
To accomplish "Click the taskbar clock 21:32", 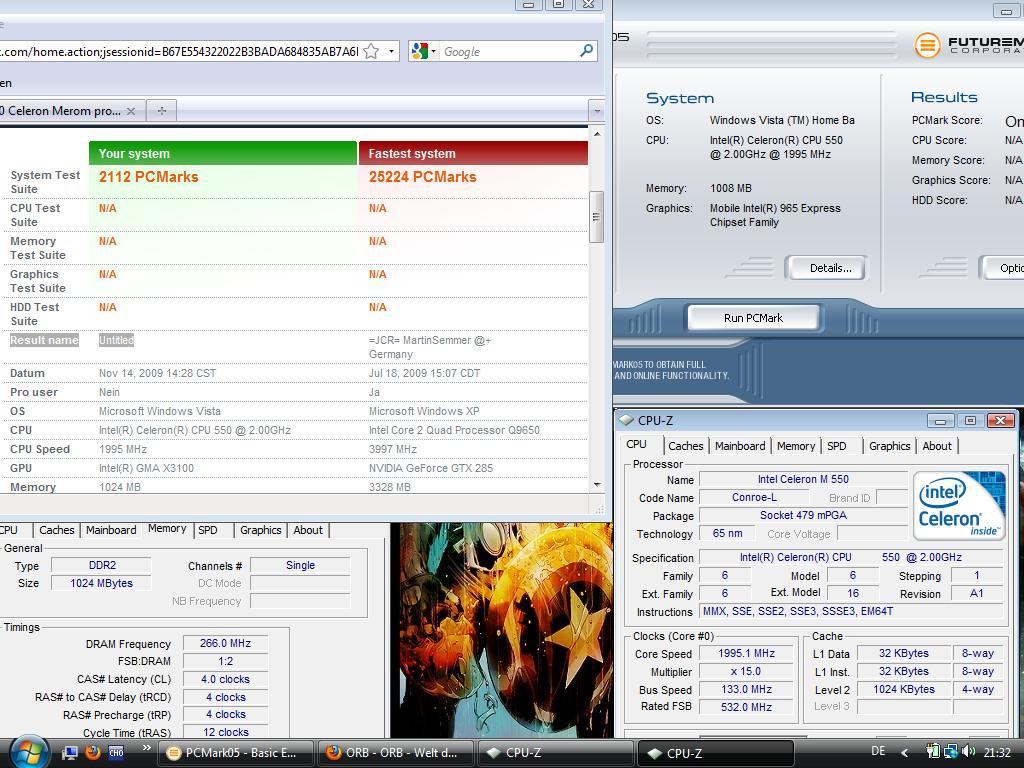I will 997,753.
